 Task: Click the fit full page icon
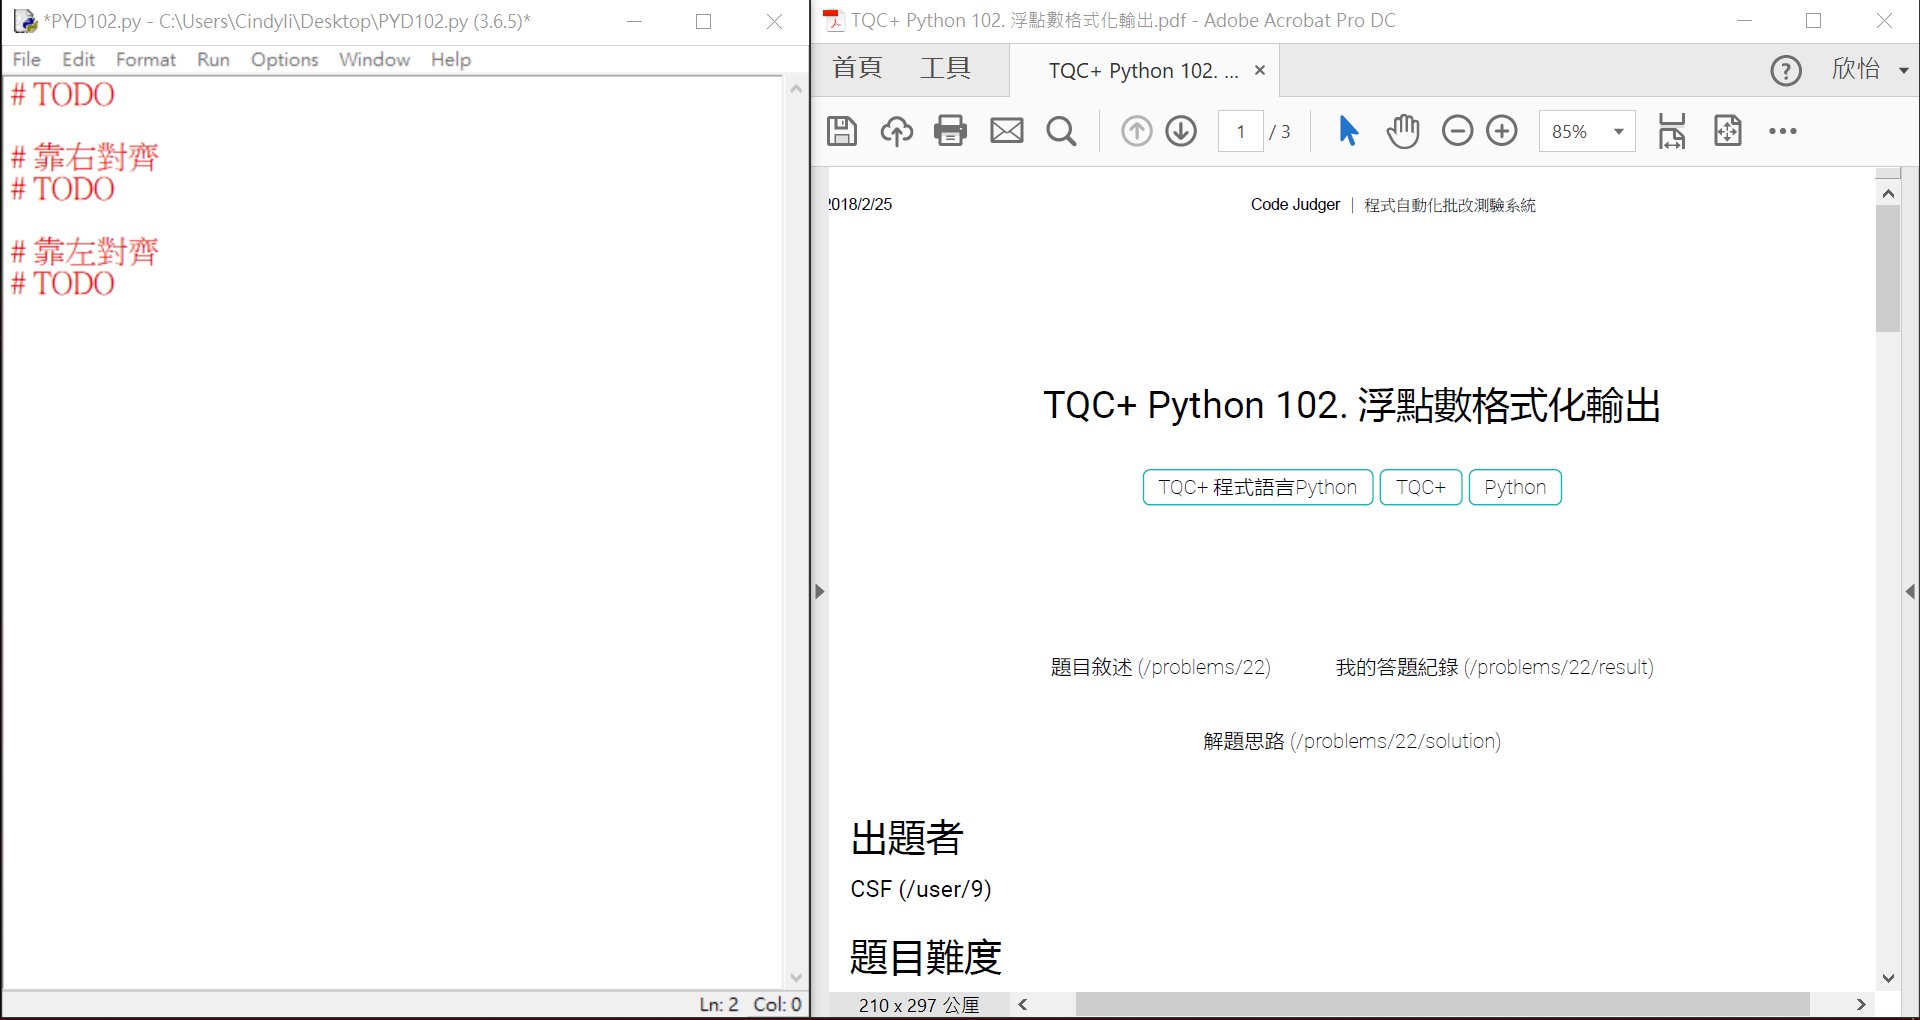(1727, 131)
